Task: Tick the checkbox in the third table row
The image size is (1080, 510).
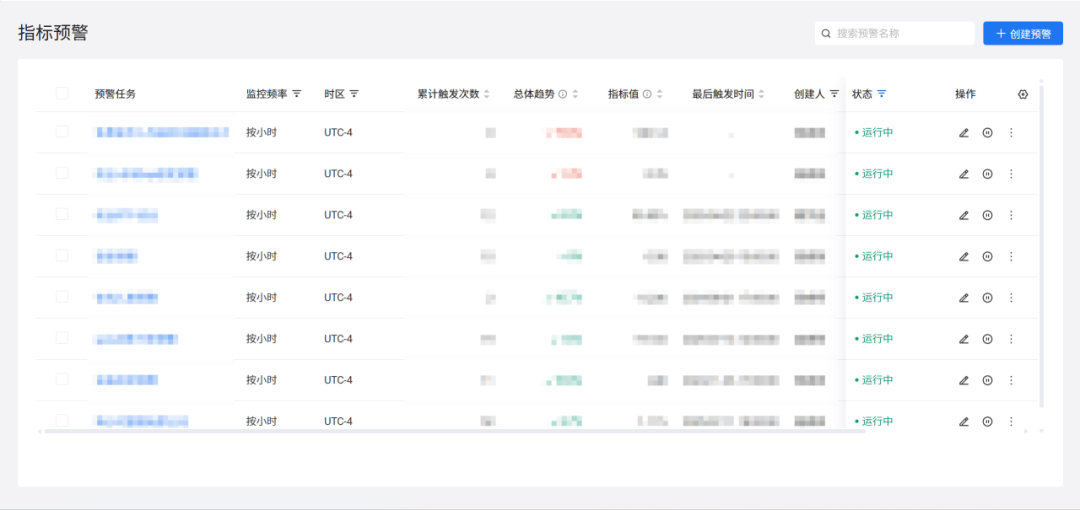Action: (62, 214)
